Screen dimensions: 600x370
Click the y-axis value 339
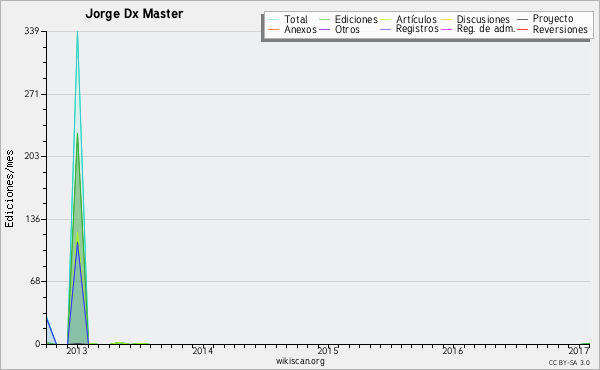pos(32,31)
